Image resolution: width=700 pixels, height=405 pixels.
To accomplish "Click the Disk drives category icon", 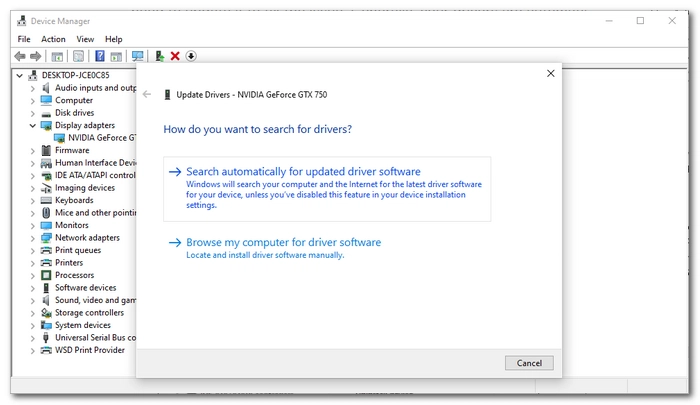I will click(x=46, y=113).
